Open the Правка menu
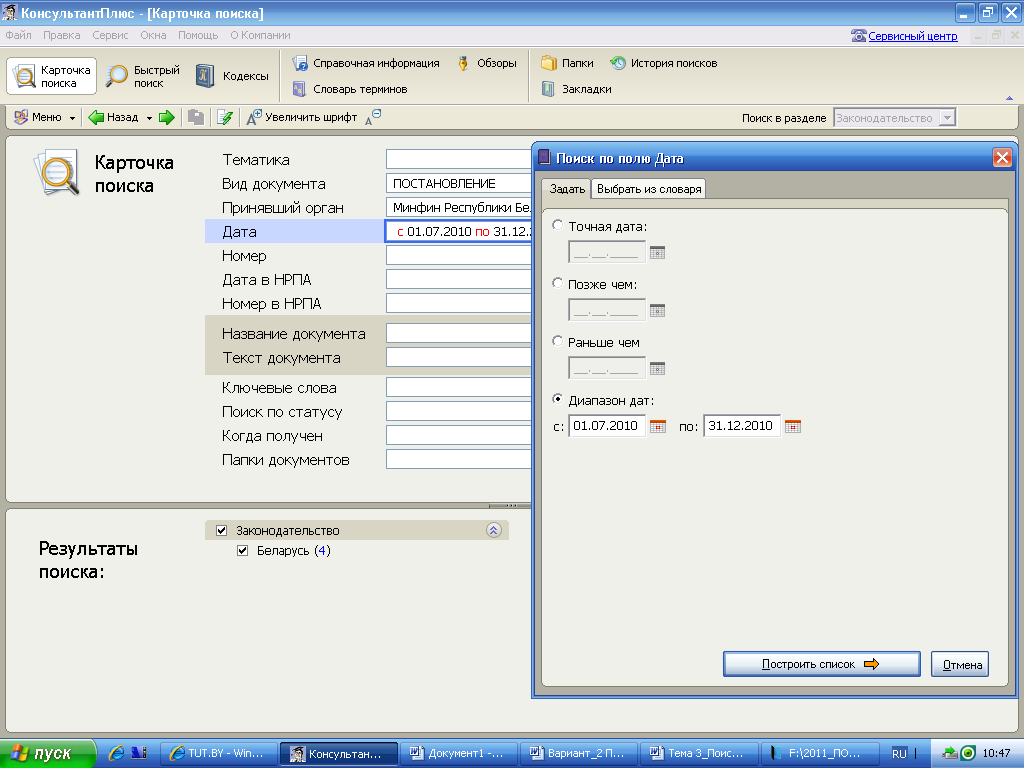 pyautogui.click(x=61, y=35)
